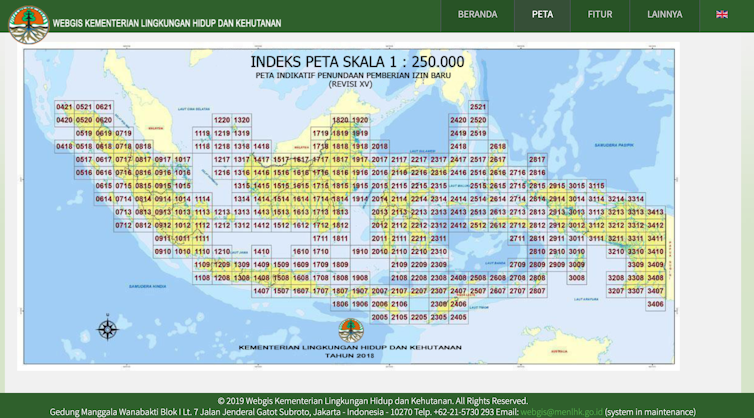Select map sheet 2521
Screen dimensions: 754x418
point(478,107)
